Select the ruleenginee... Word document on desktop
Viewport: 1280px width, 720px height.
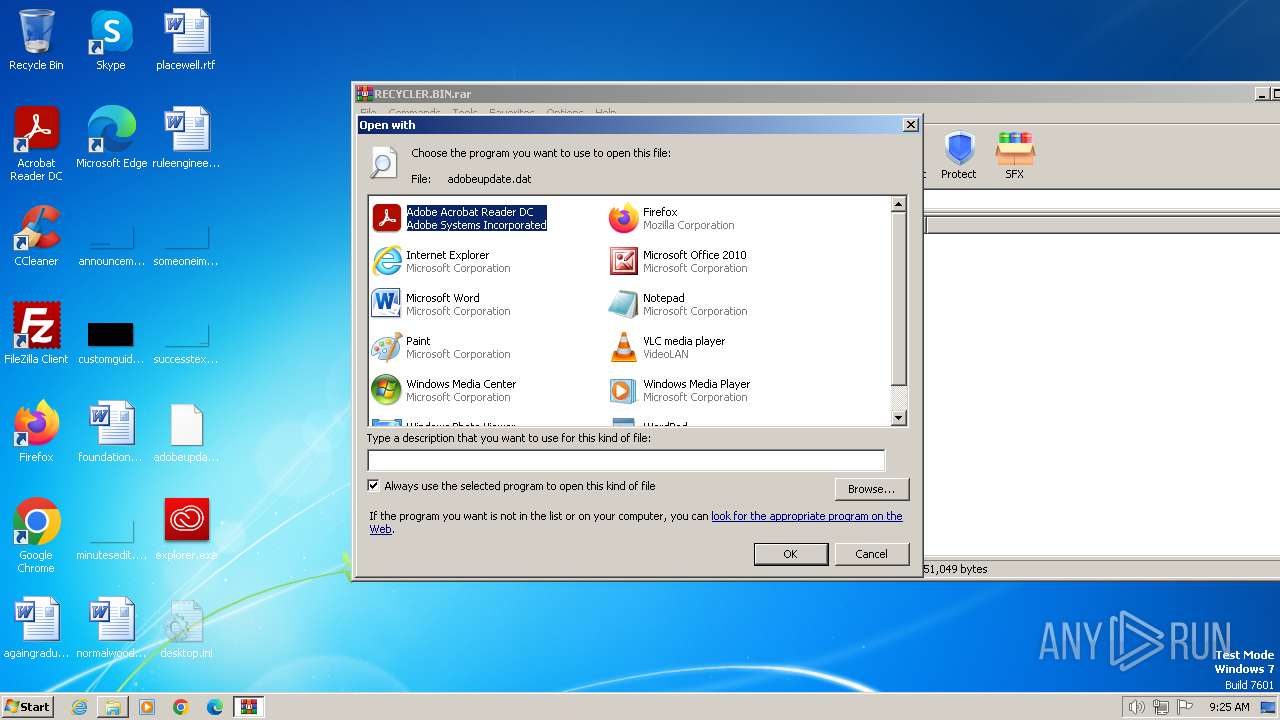186,138
